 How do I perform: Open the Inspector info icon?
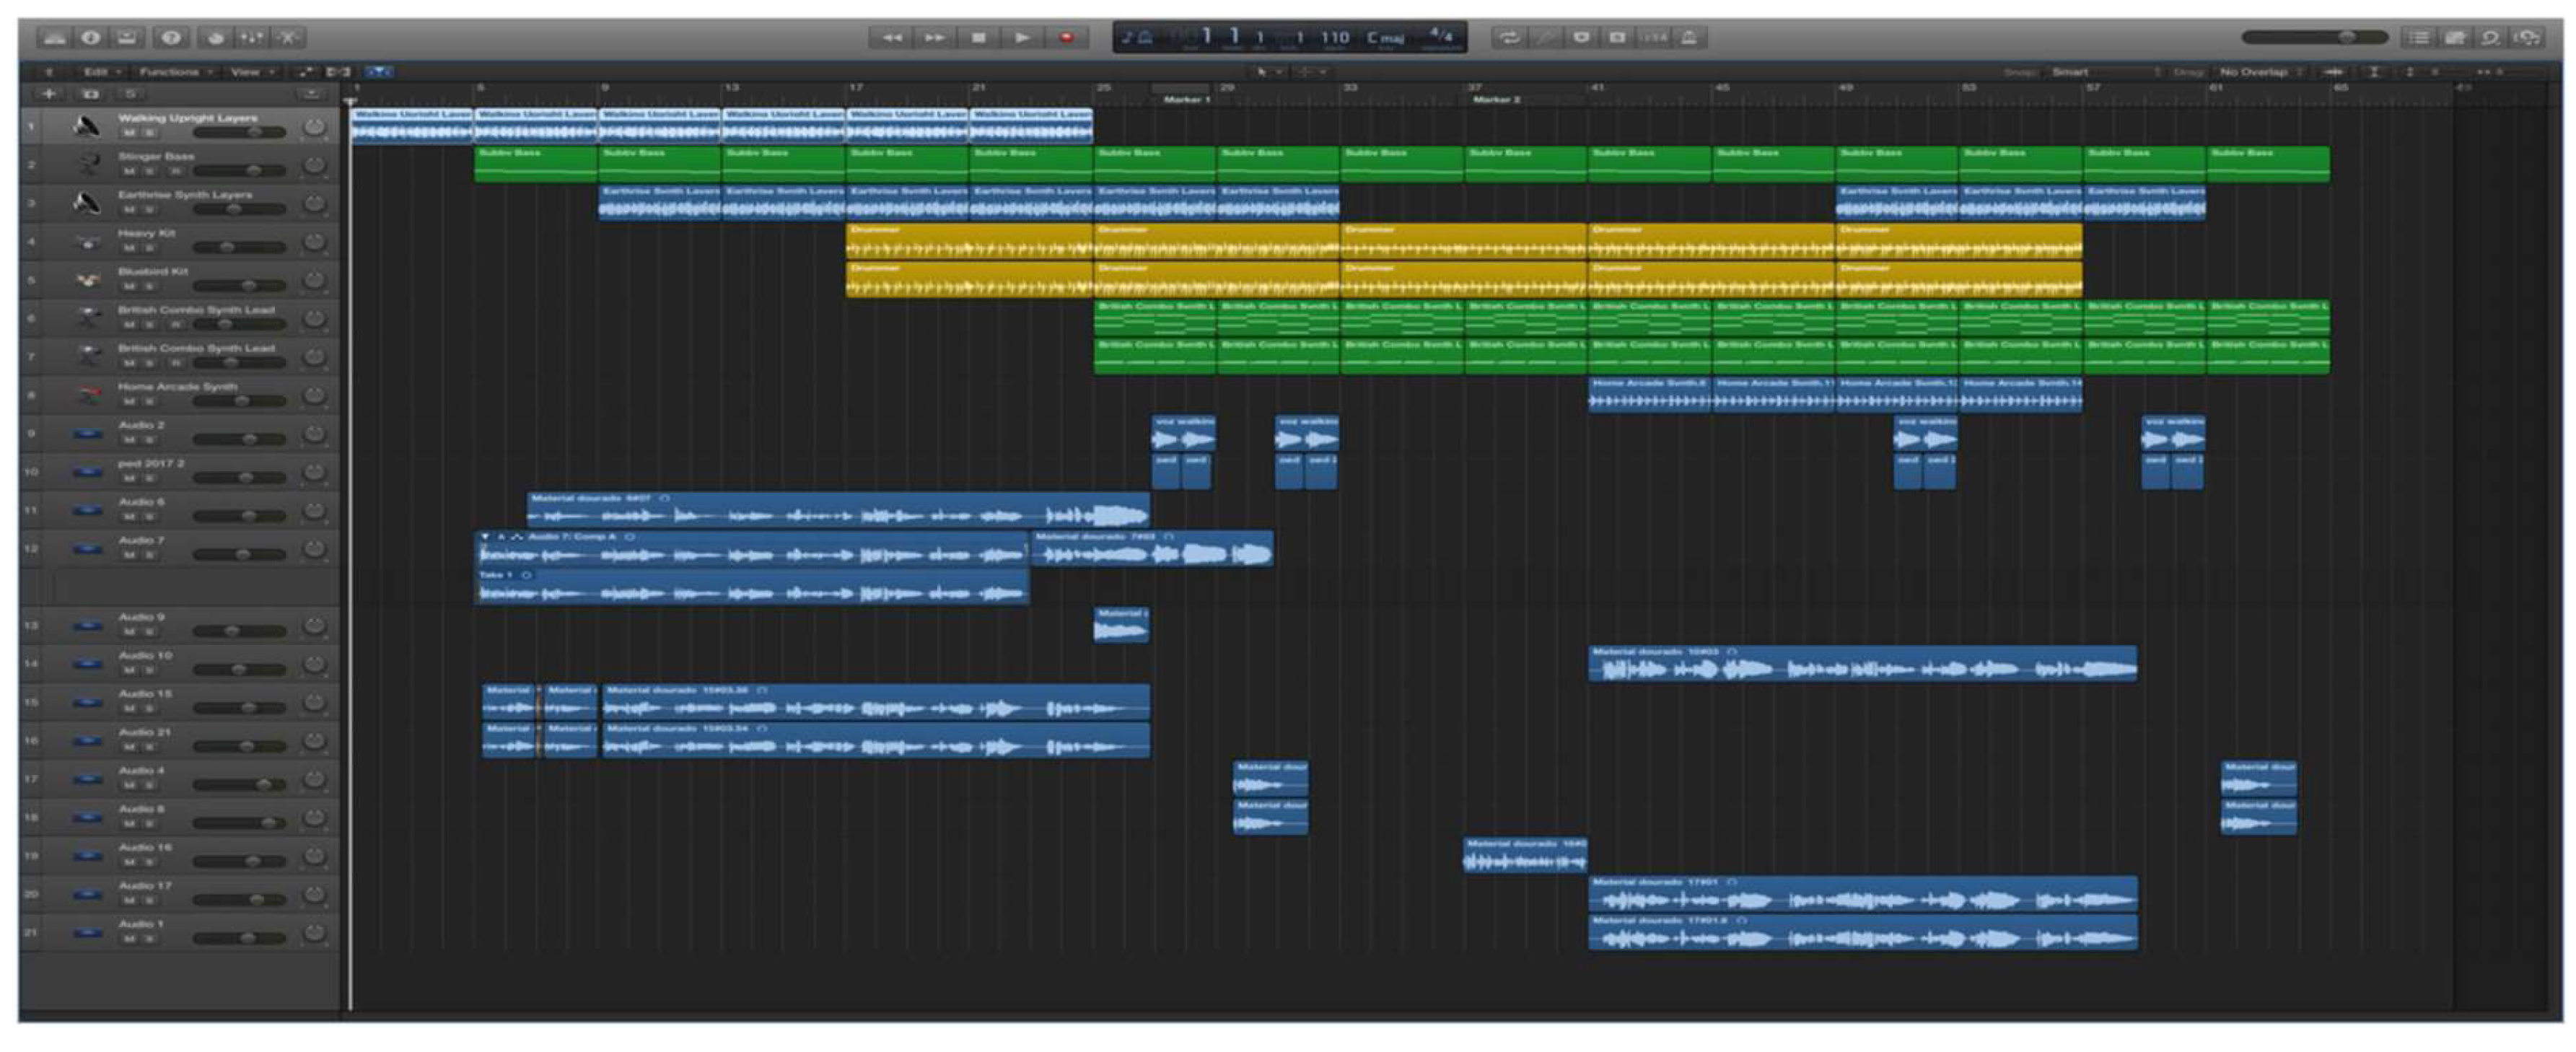(91, 38)
